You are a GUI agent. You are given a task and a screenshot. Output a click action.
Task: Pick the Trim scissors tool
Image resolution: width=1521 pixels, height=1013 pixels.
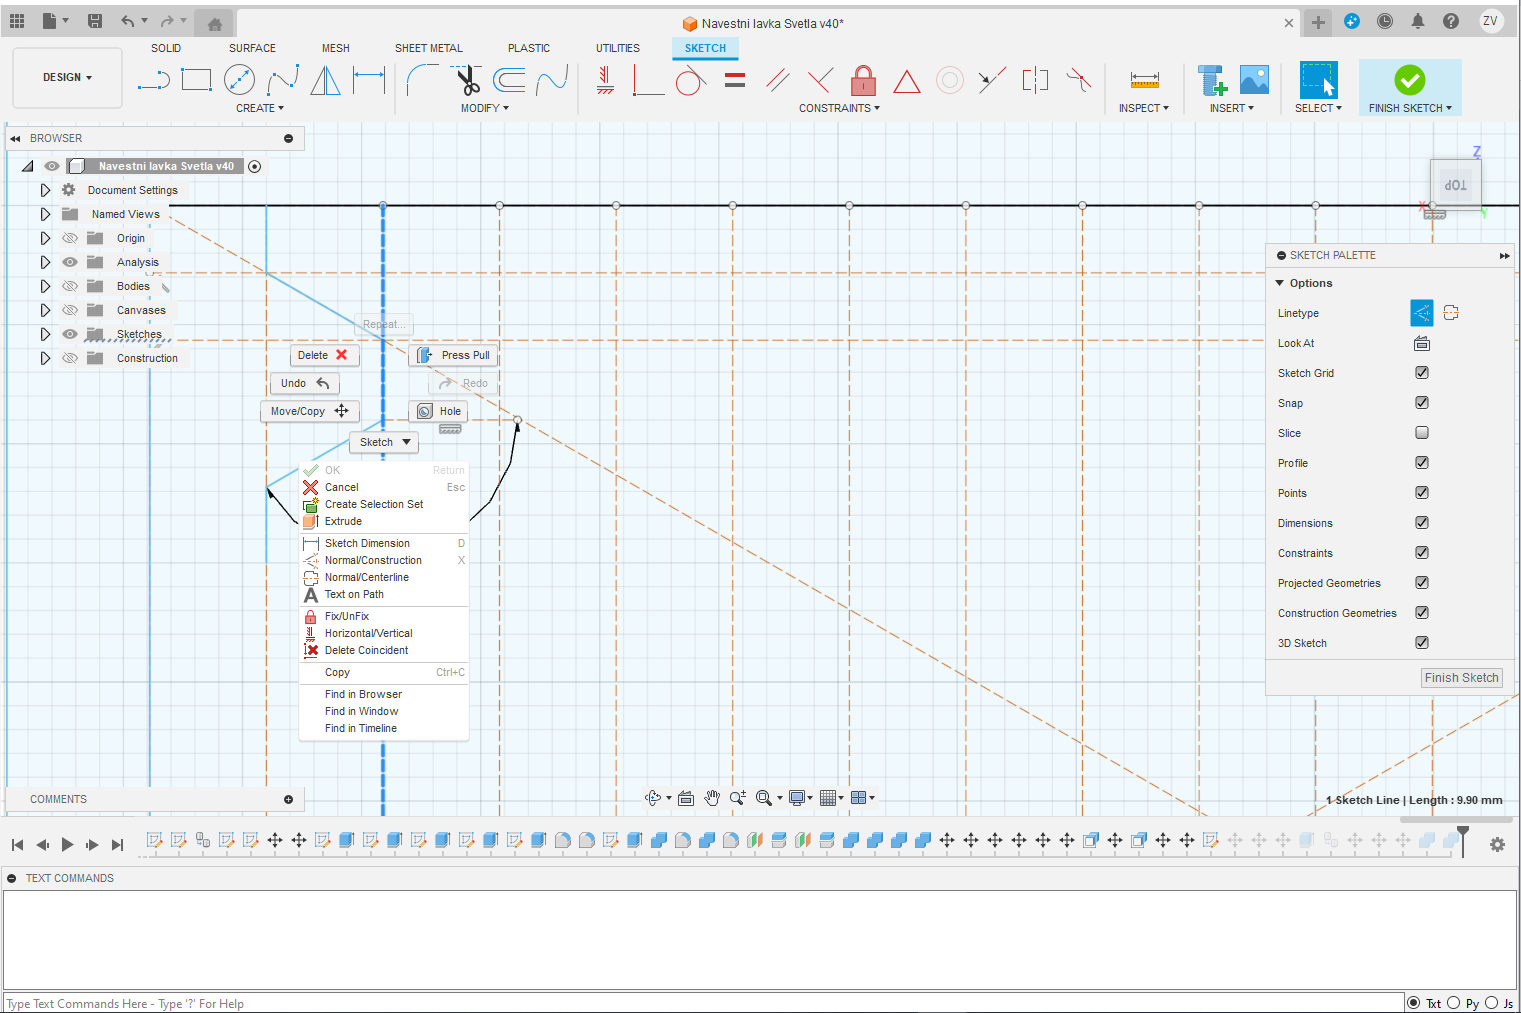467,80
